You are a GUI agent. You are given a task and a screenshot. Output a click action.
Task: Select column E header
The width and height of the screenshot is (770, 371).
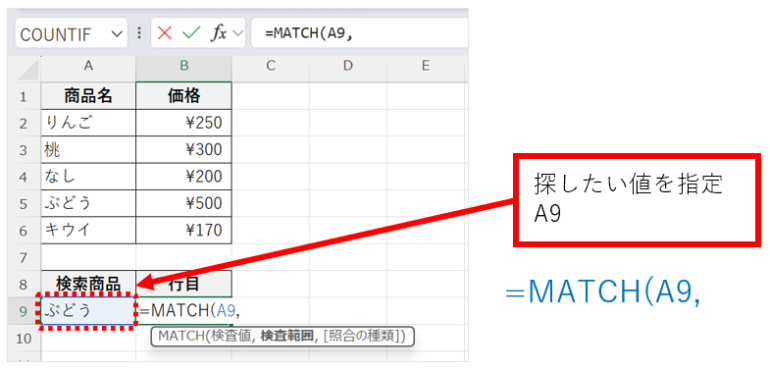425,66
